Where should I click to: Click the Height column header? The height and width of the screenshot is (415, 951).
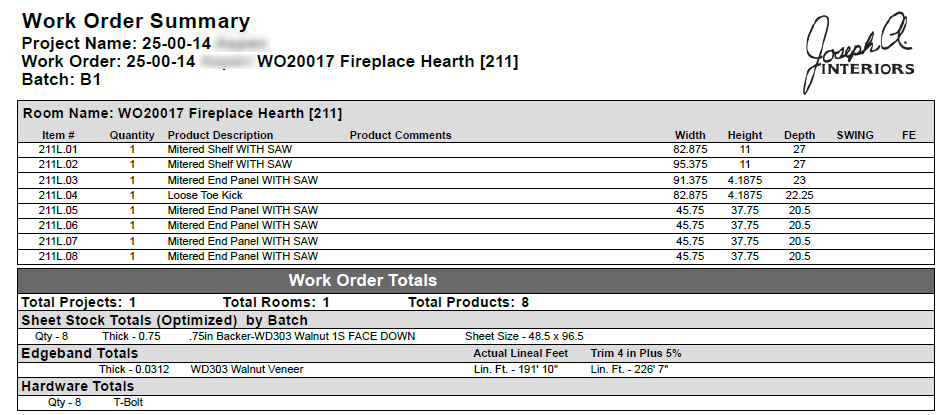pyautogui.click(x=745, y=135)
